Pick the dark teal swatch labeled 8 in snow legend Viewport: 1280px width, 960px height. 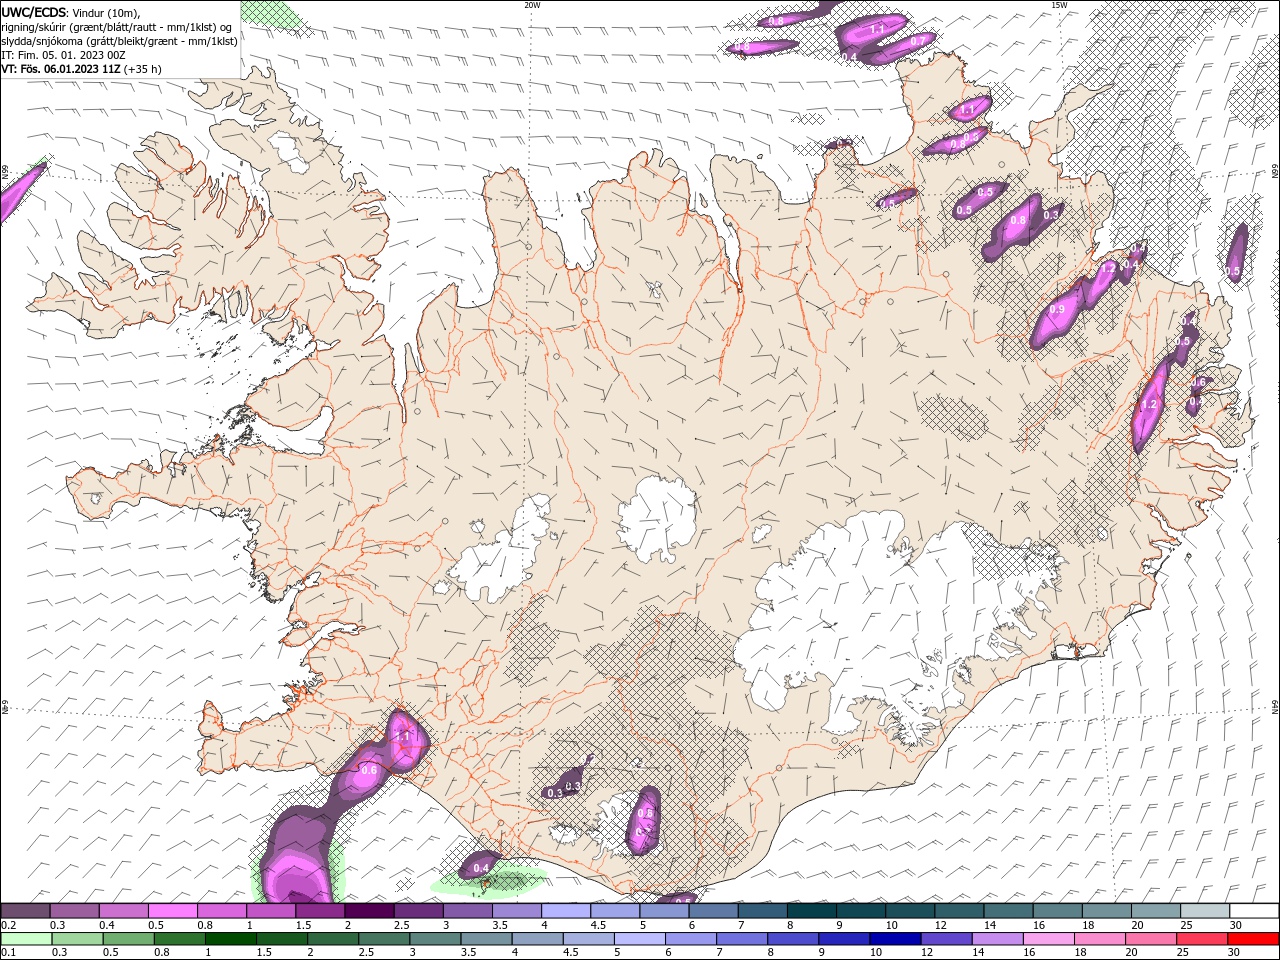pyautogui.click(x=811, y=911)
